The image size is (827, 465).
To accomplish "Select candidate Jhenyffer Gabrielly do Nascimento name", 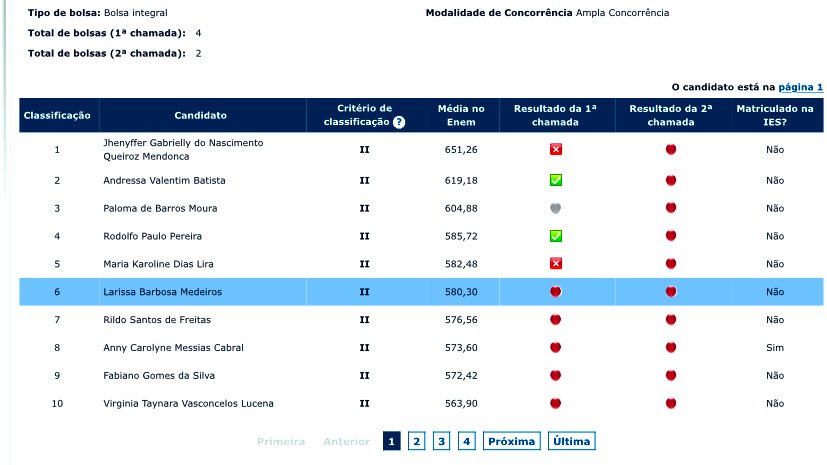I will [x=183, y=150].
